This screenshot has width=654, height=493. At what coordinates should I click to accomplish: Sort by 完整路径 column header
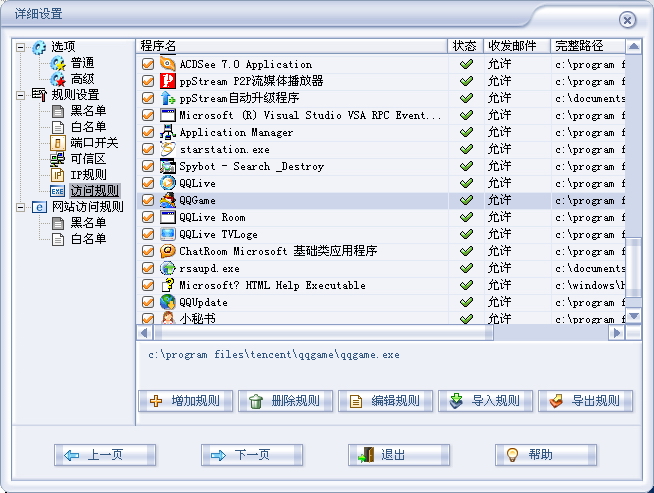(x=588, y=46)
